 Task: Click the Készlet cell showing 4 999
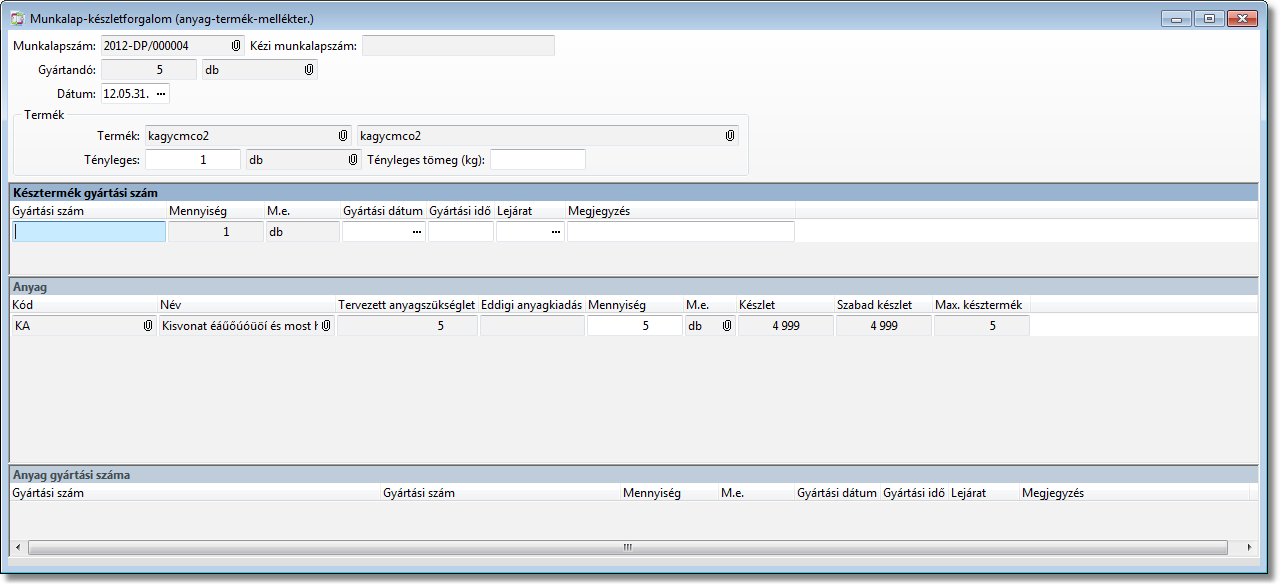tap(785, 325)
